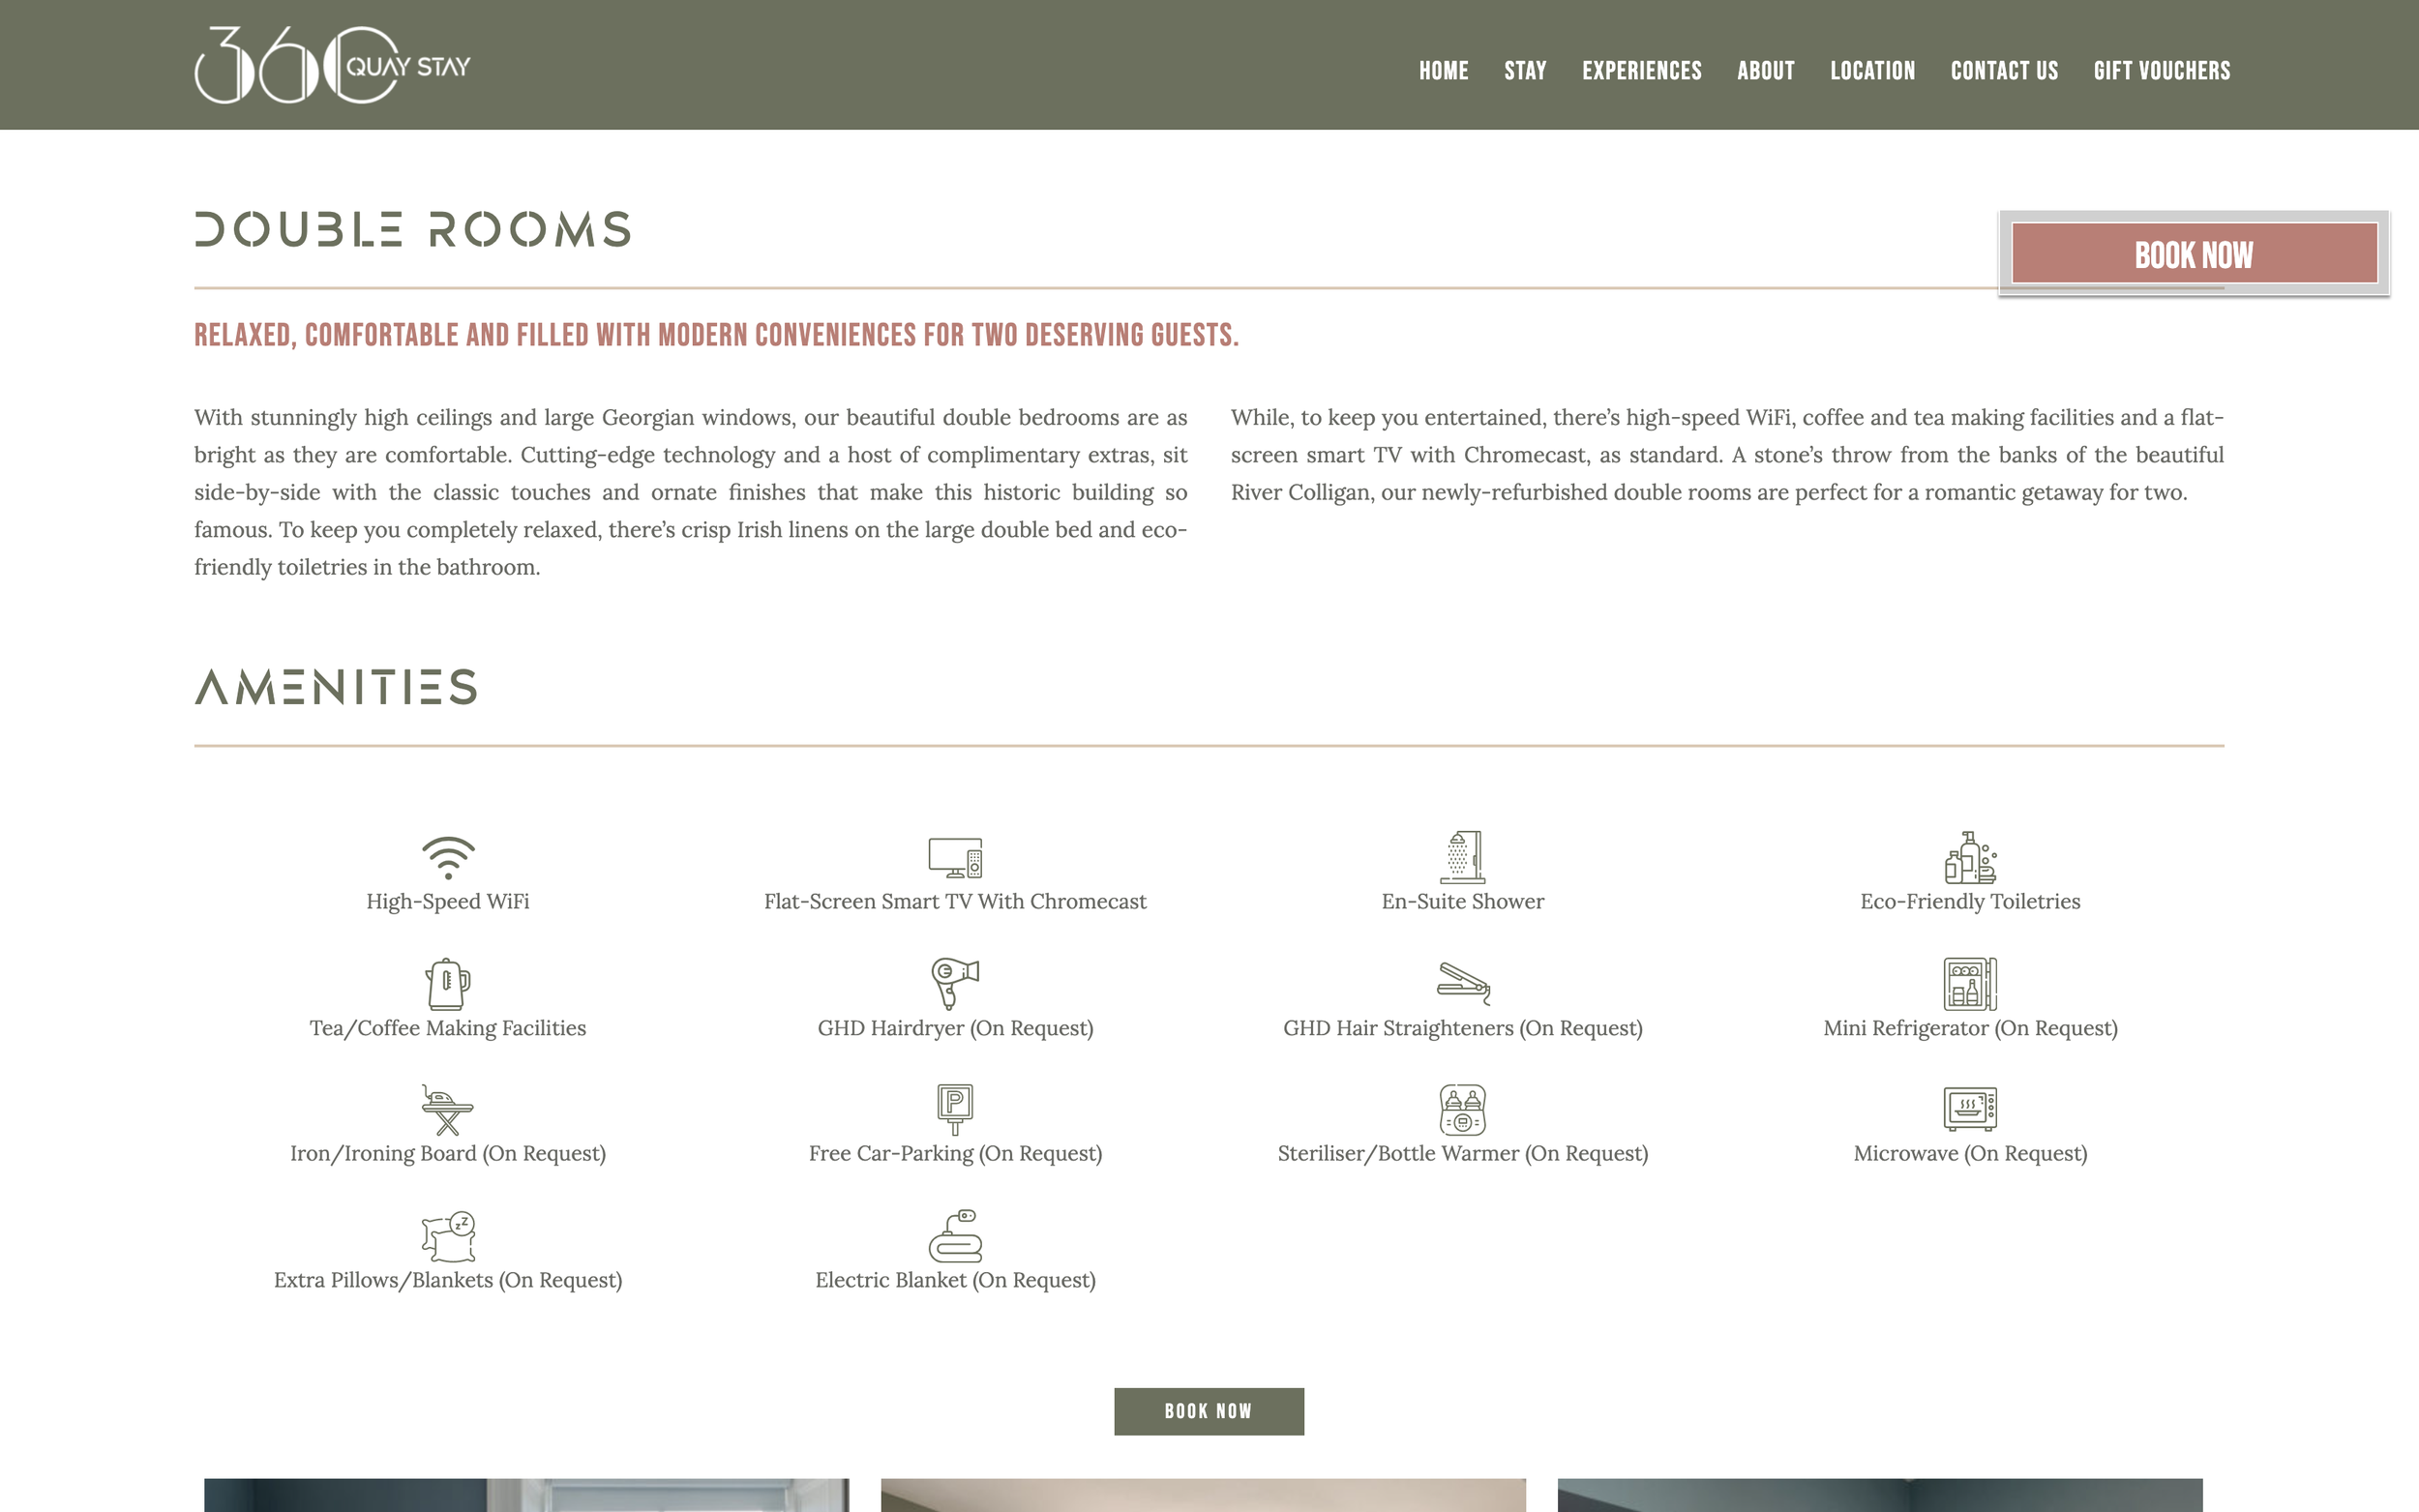Image resolution: width=2419 pixels, height=1512 pixels.
Task: Click the Double Rooms heading
Action: (x=412, y=229)
